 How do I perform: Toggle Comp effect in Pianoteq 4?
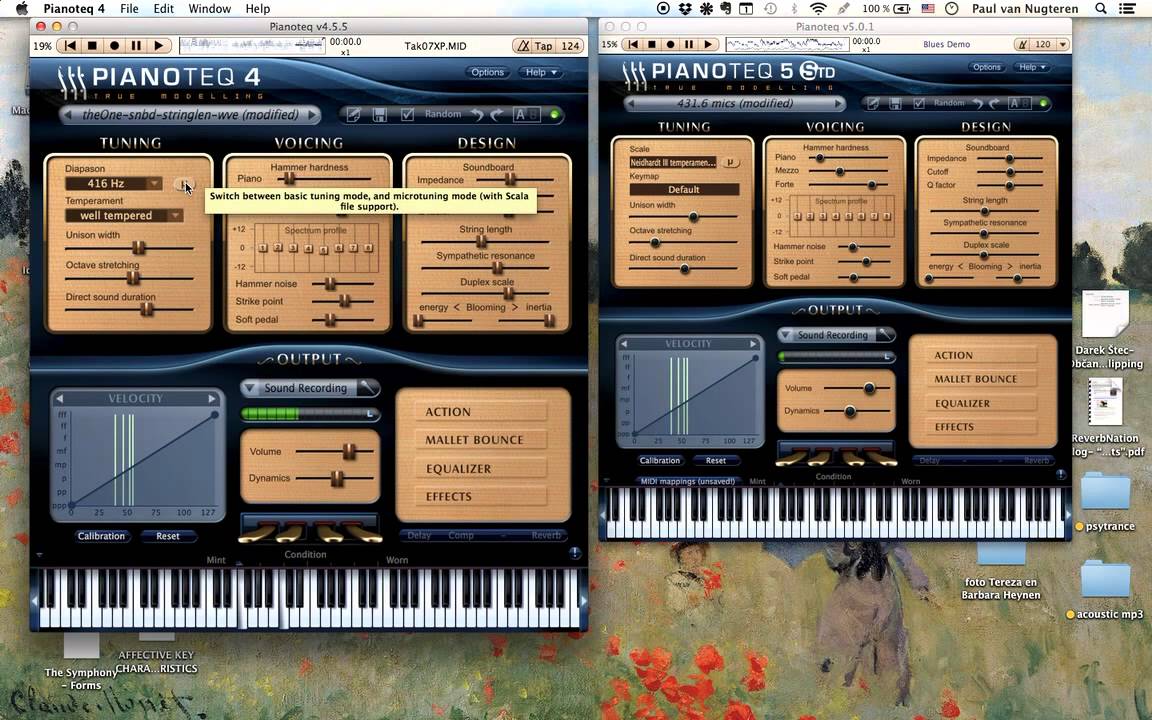[461, 536]
